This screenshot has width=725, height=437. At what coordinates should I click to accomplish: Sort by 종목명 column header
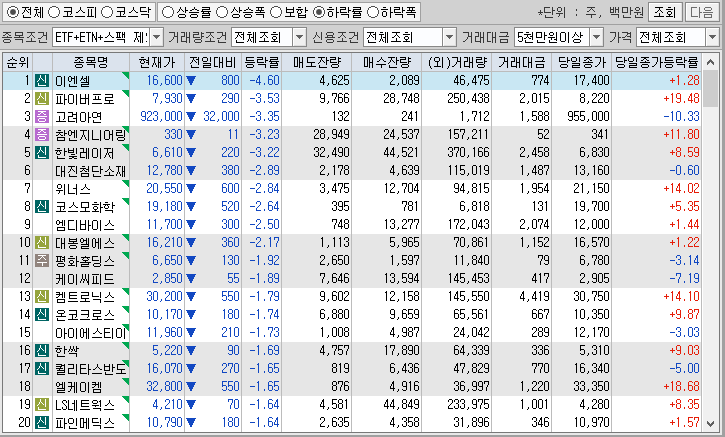(x=91, y=62)
